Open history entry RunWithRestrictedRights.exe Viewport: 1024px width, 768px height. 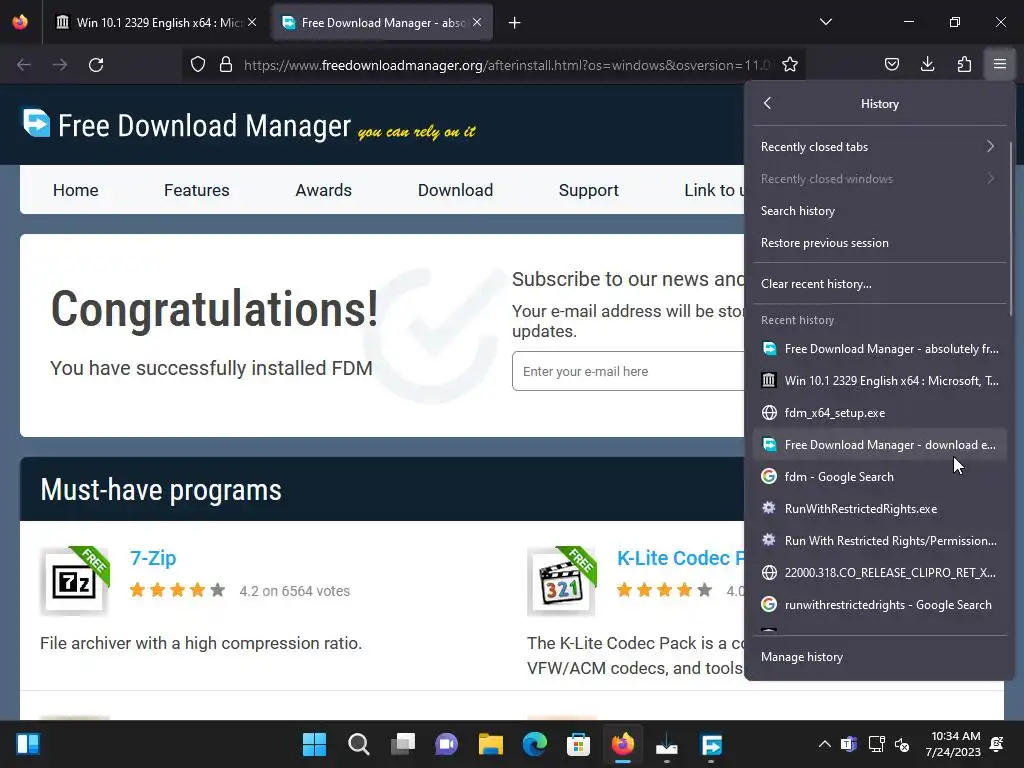coord(879,509)
